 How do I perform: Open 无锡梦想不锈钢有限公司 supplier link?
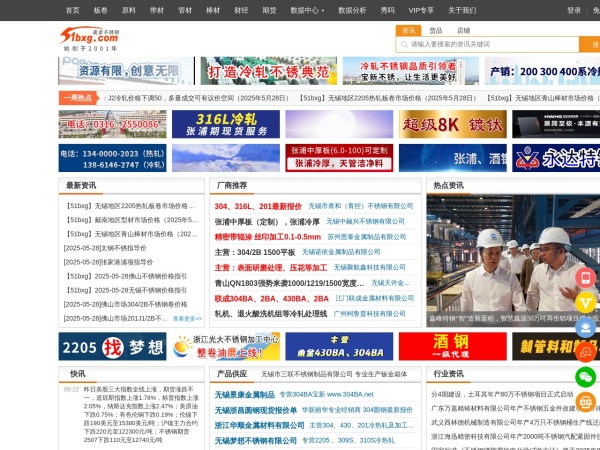click(256, 441)
